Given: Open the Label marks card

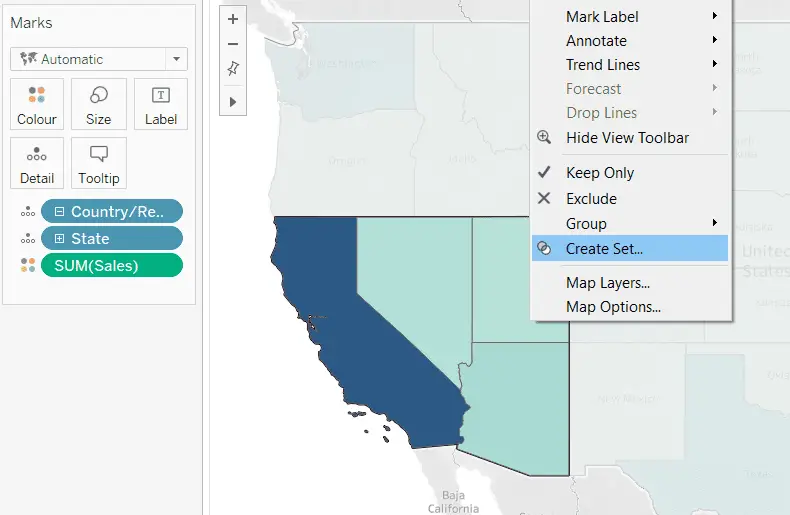Looking at the screenshot, I should pos(161,104).
